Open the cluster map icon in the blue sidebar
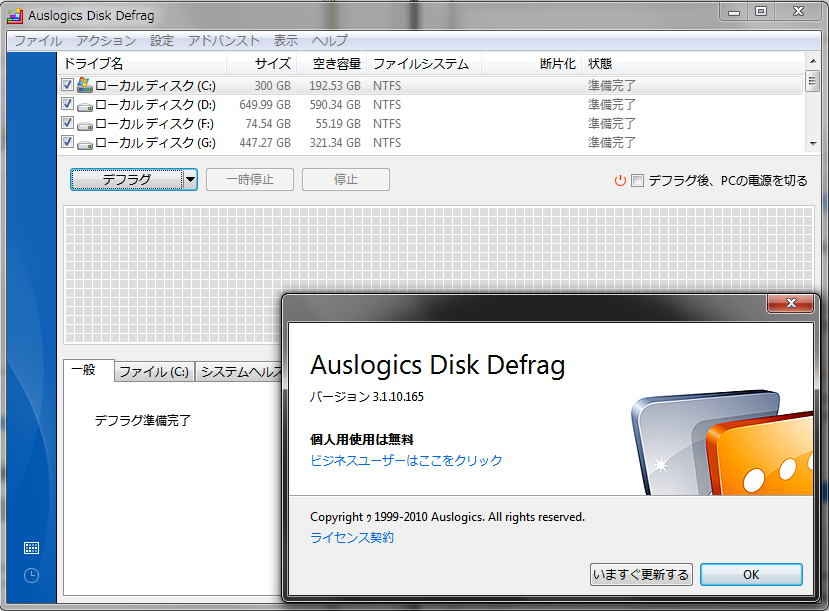The image size is (829, 611). 32,548
